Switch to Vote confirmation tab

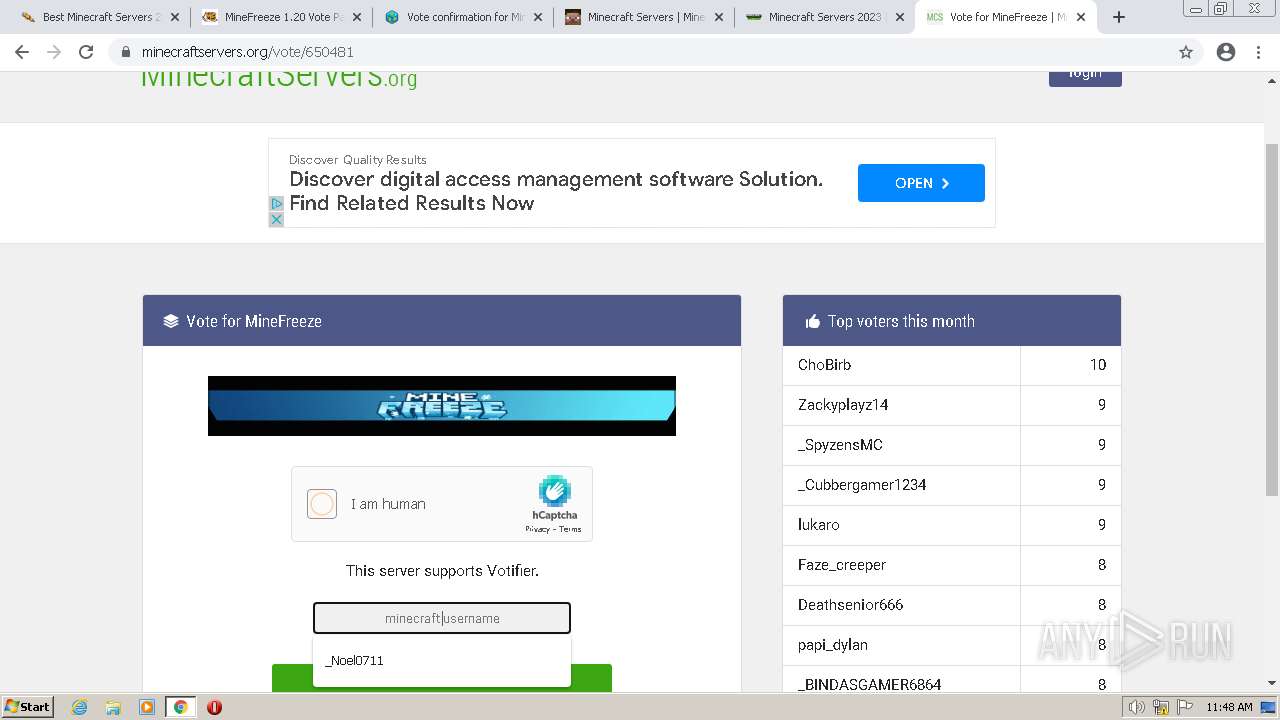tap(464, 17)
